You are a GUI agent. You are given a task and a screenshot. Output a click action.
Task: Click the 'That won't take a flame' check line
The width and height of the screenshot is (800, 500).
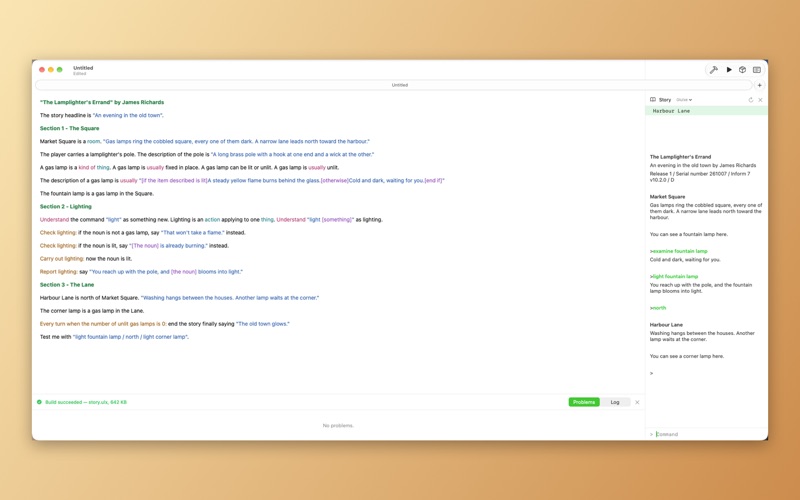pos(143,233)
